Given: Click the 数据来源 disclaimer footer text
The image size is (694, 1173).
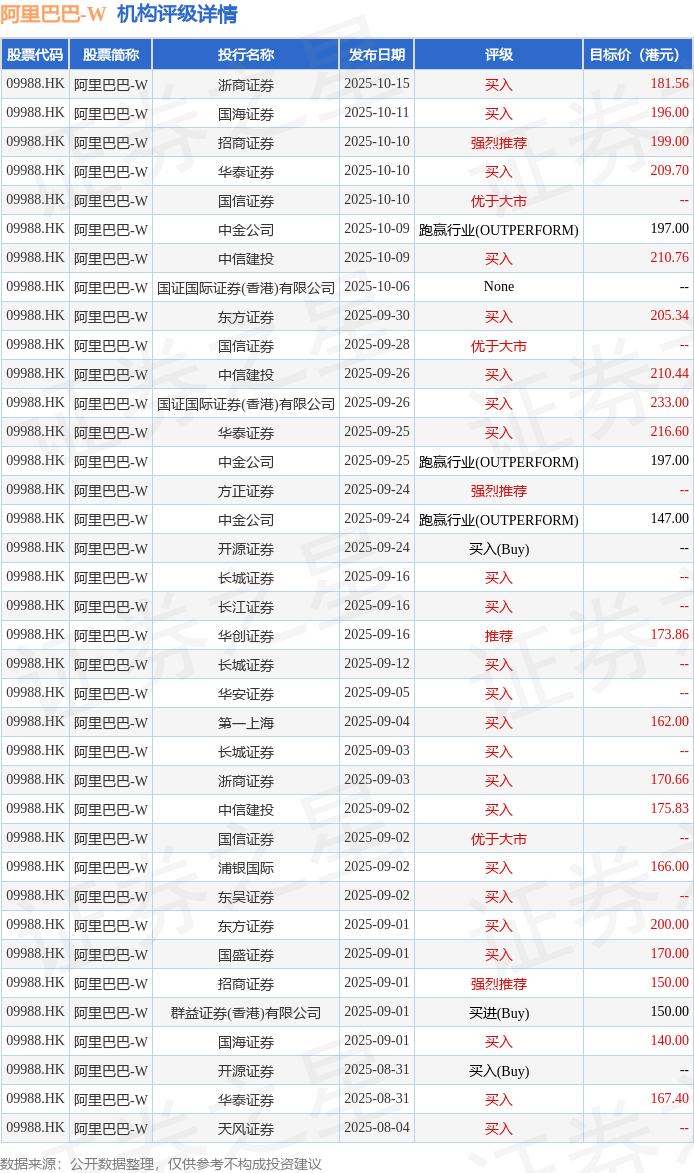Looking at the screenshot, I should point(161,1164).
